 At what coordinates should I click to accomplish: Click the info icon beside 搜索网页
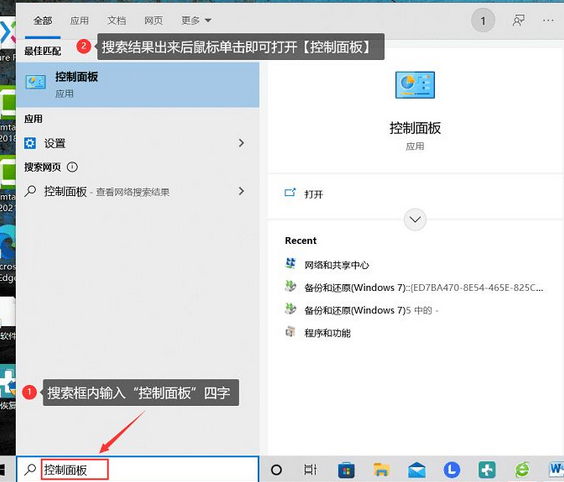coord(72,167)
